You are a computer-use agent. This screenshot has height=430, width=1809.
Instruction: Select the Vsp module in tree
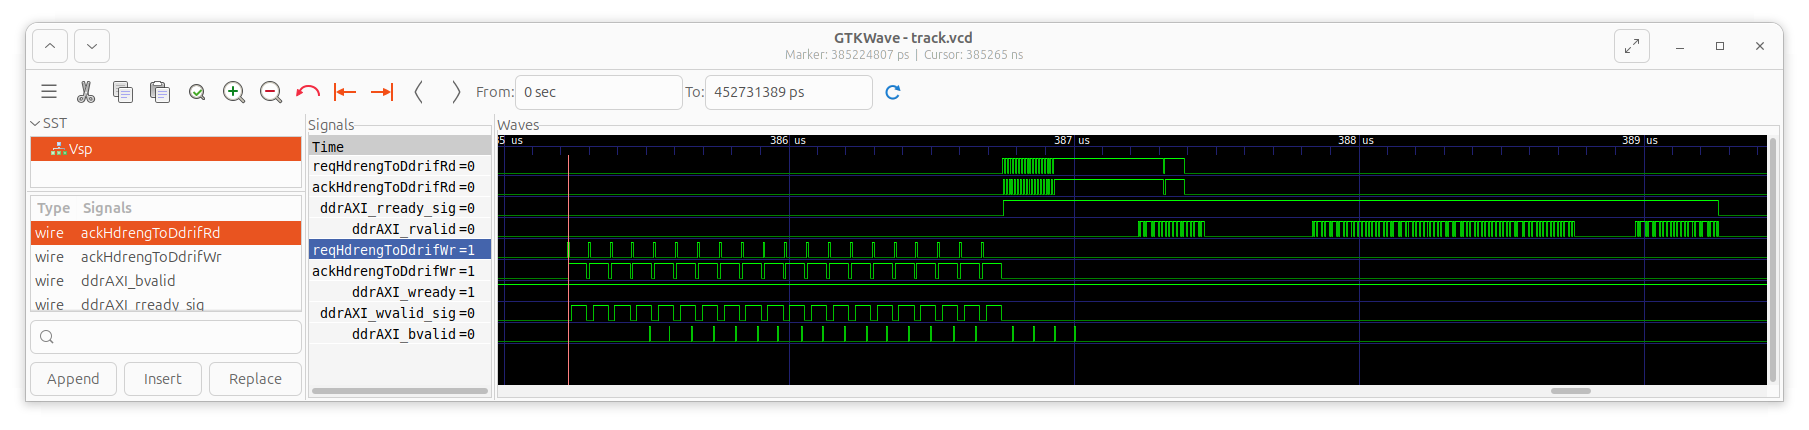[x=80, y=149]
